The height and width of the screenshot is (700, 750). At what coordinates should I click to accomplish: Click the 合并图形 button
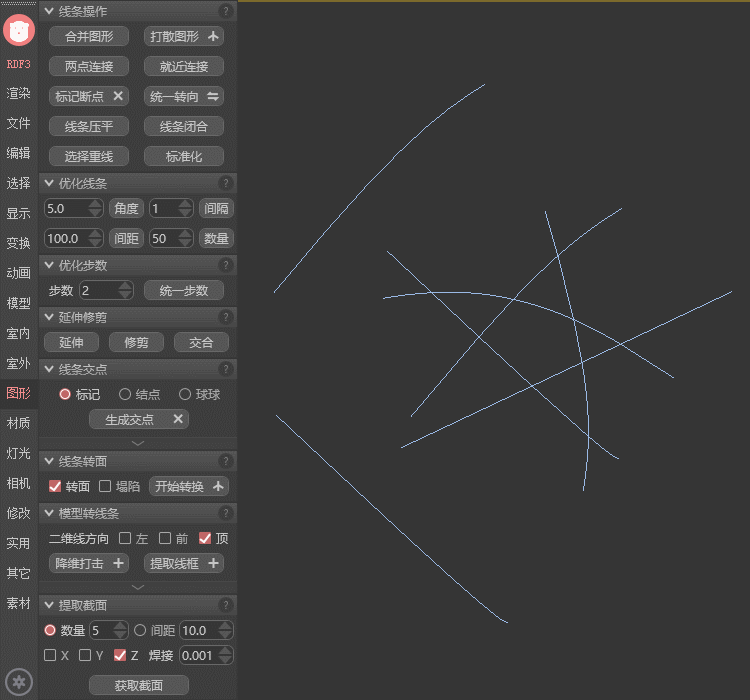(x=89, y=36)
